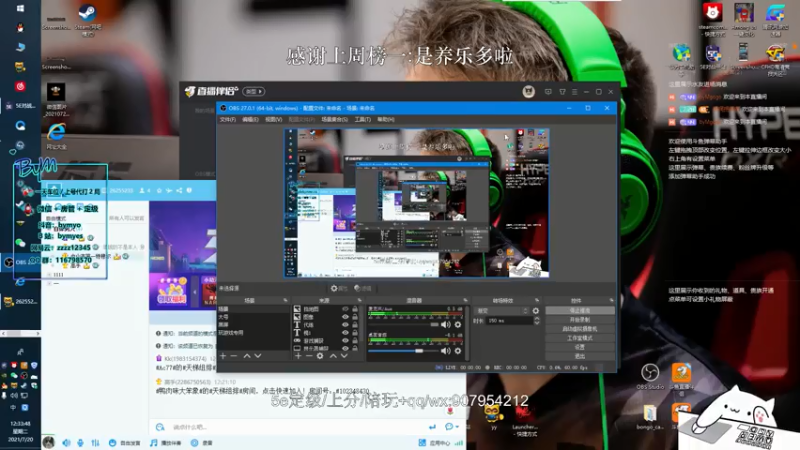The height and width of the screenshot is (450, 800).
Task: Open the 帮助(H) menu in OBS
Action: pyautogui.click(x=386, y=119)
